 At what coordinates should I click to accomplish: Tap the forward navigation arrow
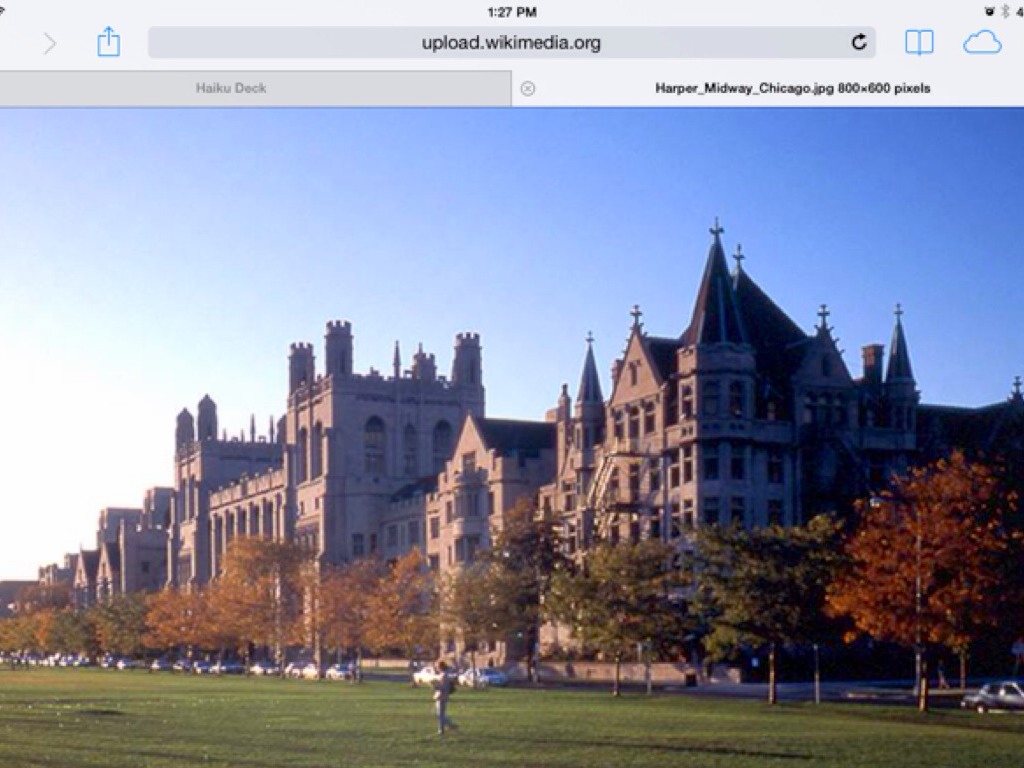[x=50, y=44]
